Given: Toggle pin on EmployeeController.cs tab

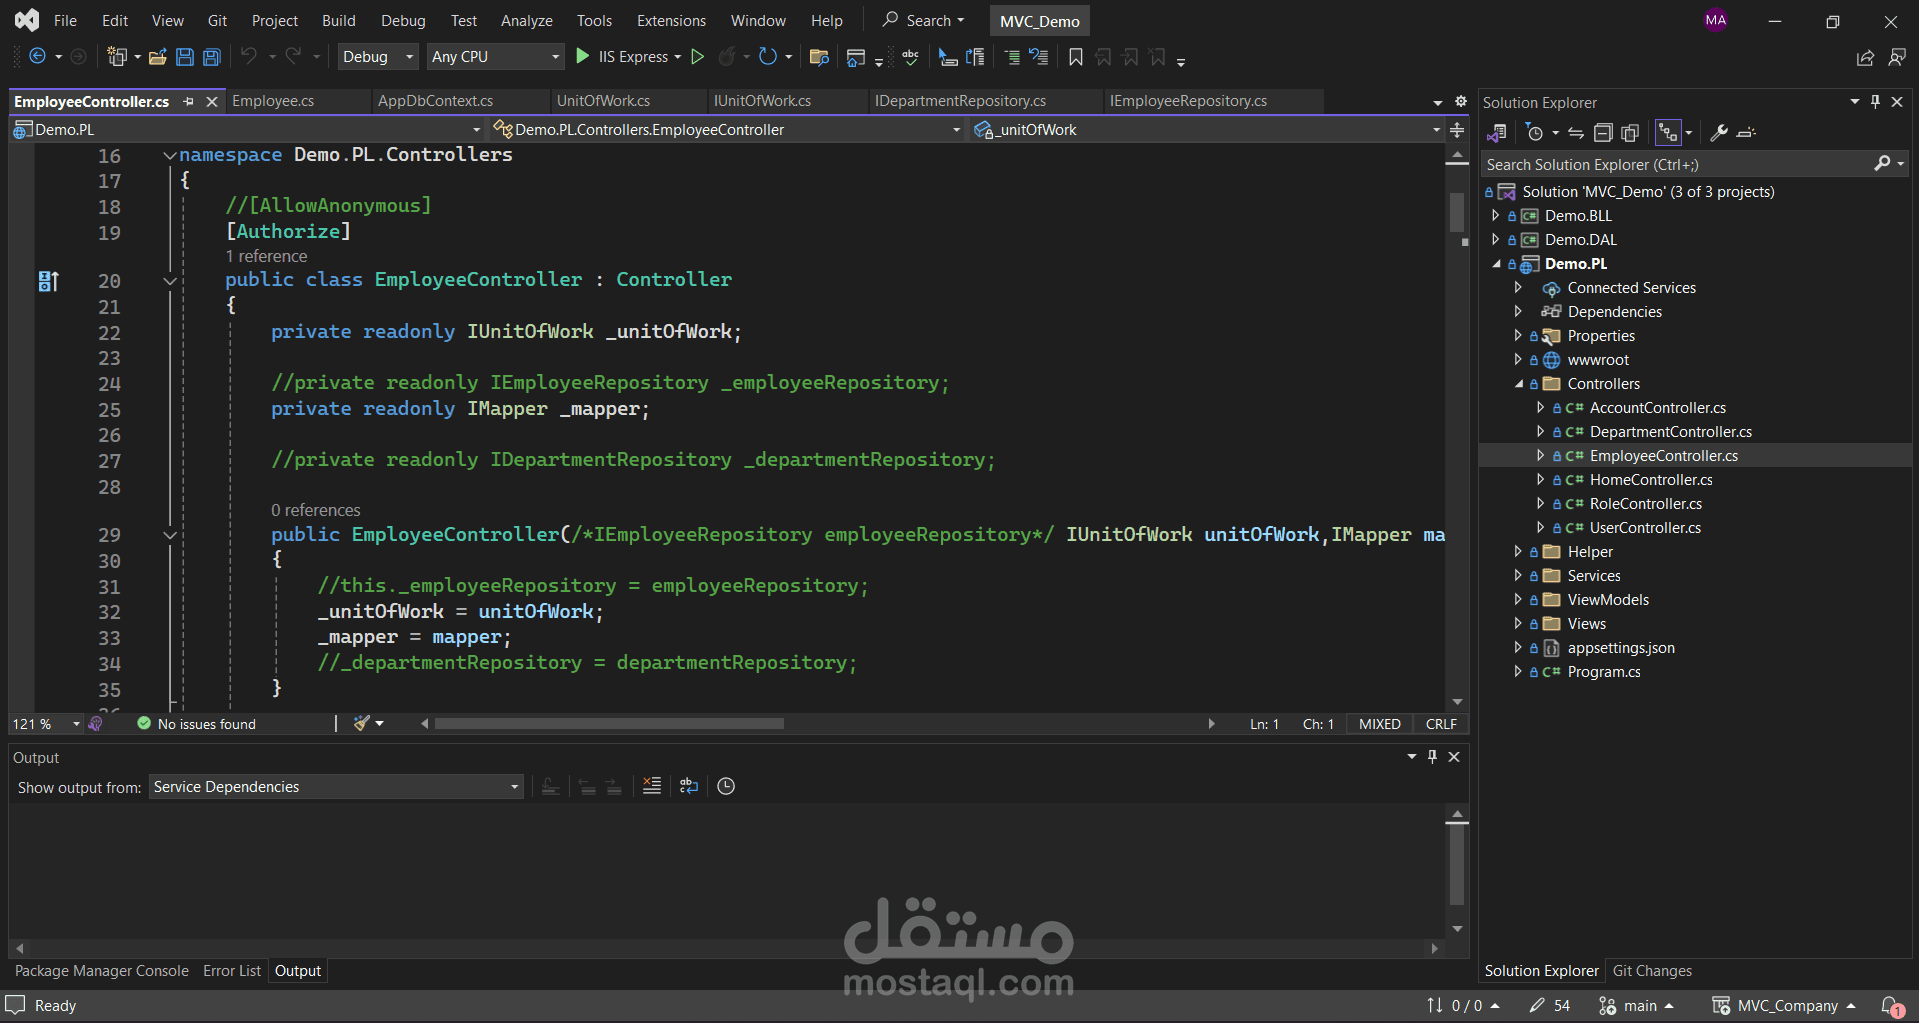Looking at the screenshot, I should (188, 101).
